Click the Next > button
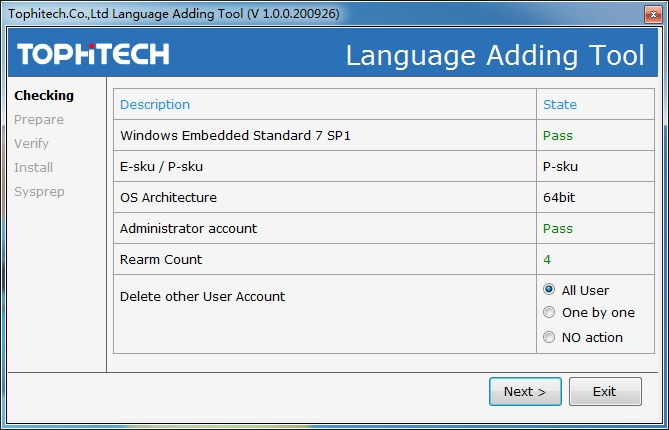The image size is (669, 430). click(525, 392)
